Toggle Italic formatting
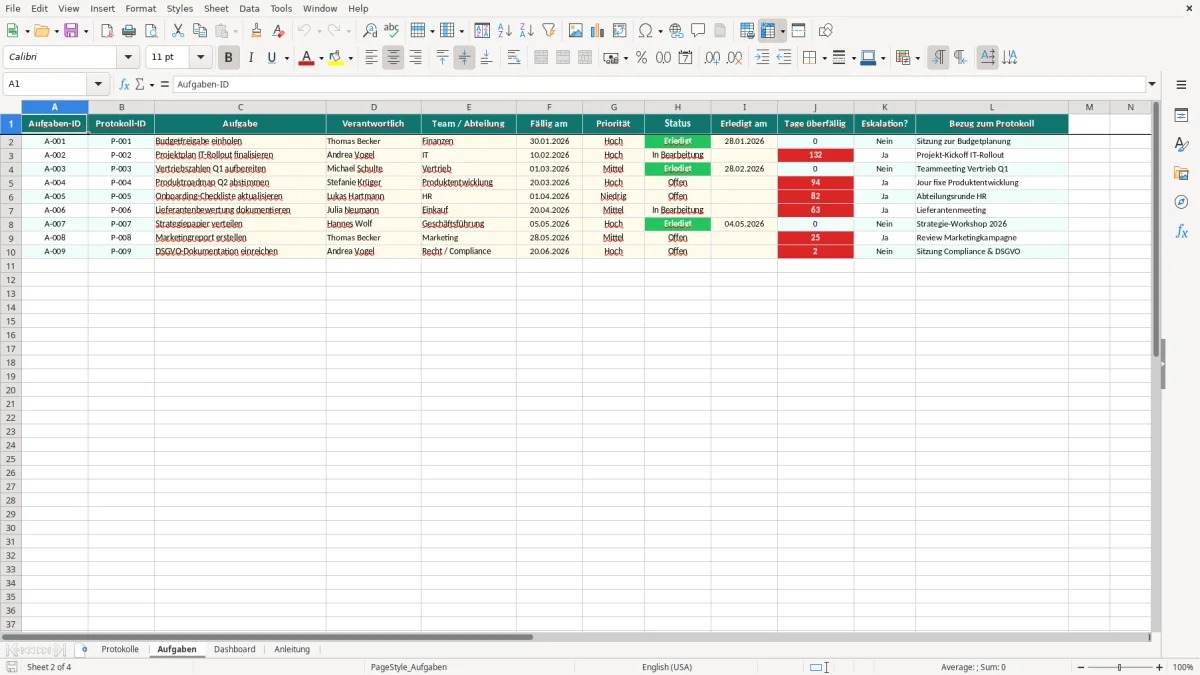 coord(251,58)
